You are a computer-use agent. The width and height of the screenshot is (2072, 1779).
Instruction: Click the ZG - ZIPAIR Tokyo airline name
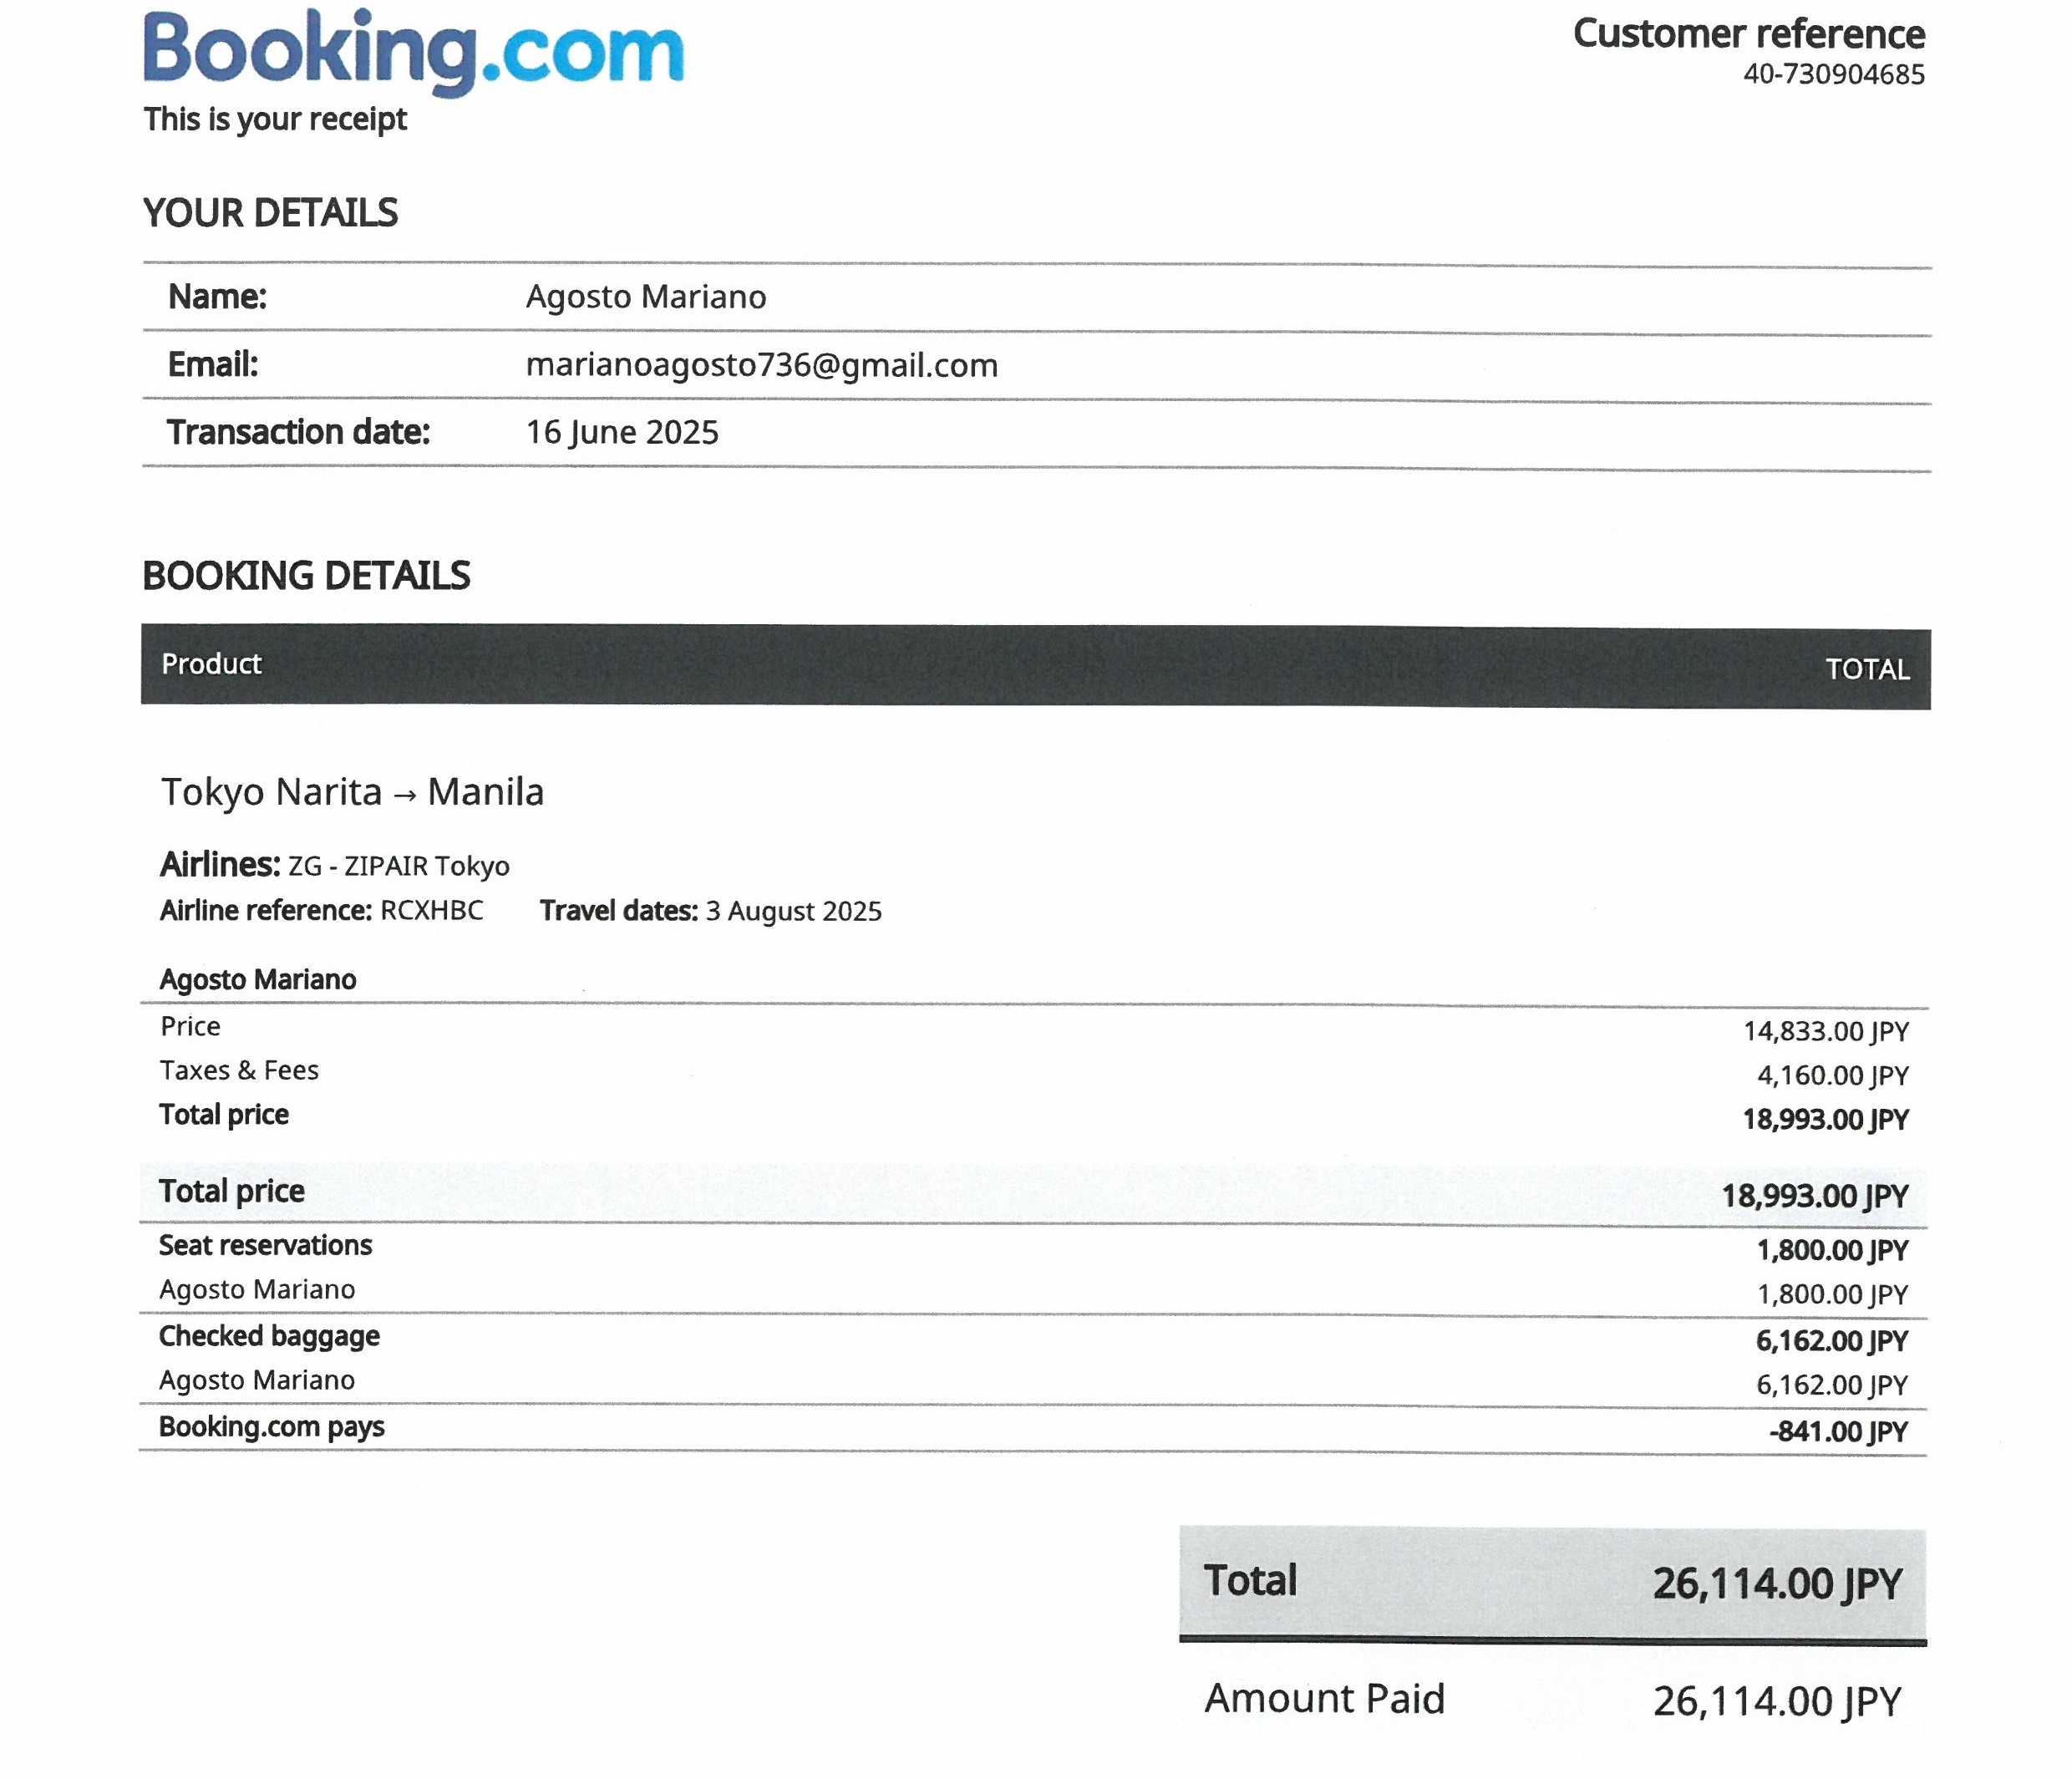[399, 866]
